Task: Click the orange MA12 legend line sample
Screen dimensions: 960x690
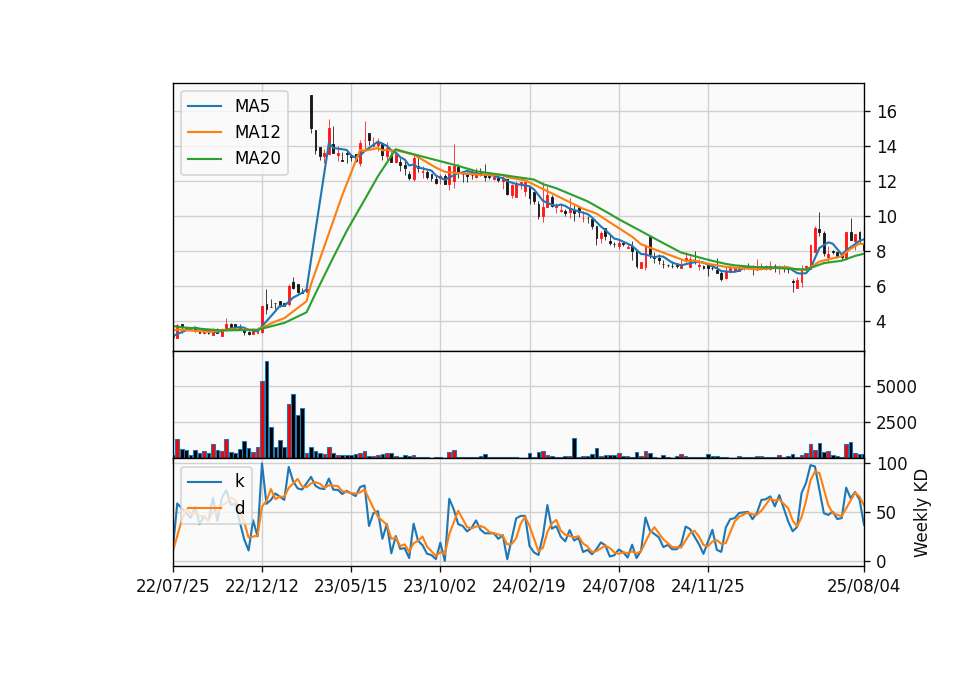Action: 204,132
